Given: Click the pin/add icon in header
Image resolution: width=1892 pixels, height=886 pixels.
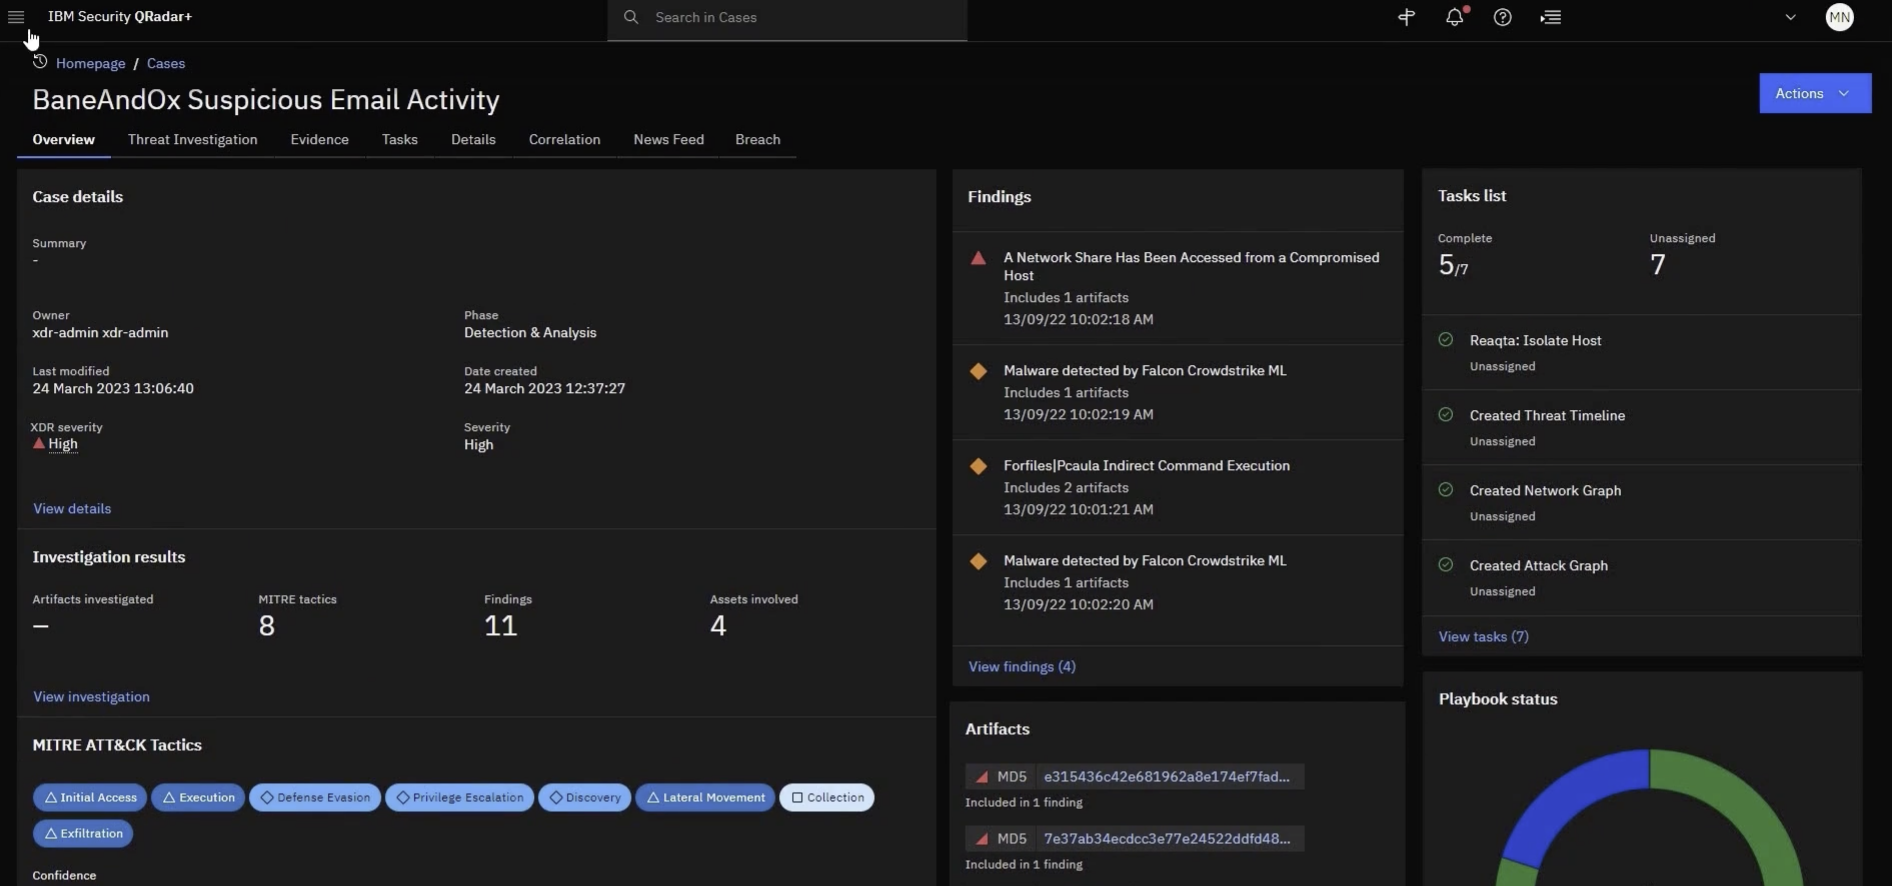Looking at the screenshot, I should (x=1406, y=17).
